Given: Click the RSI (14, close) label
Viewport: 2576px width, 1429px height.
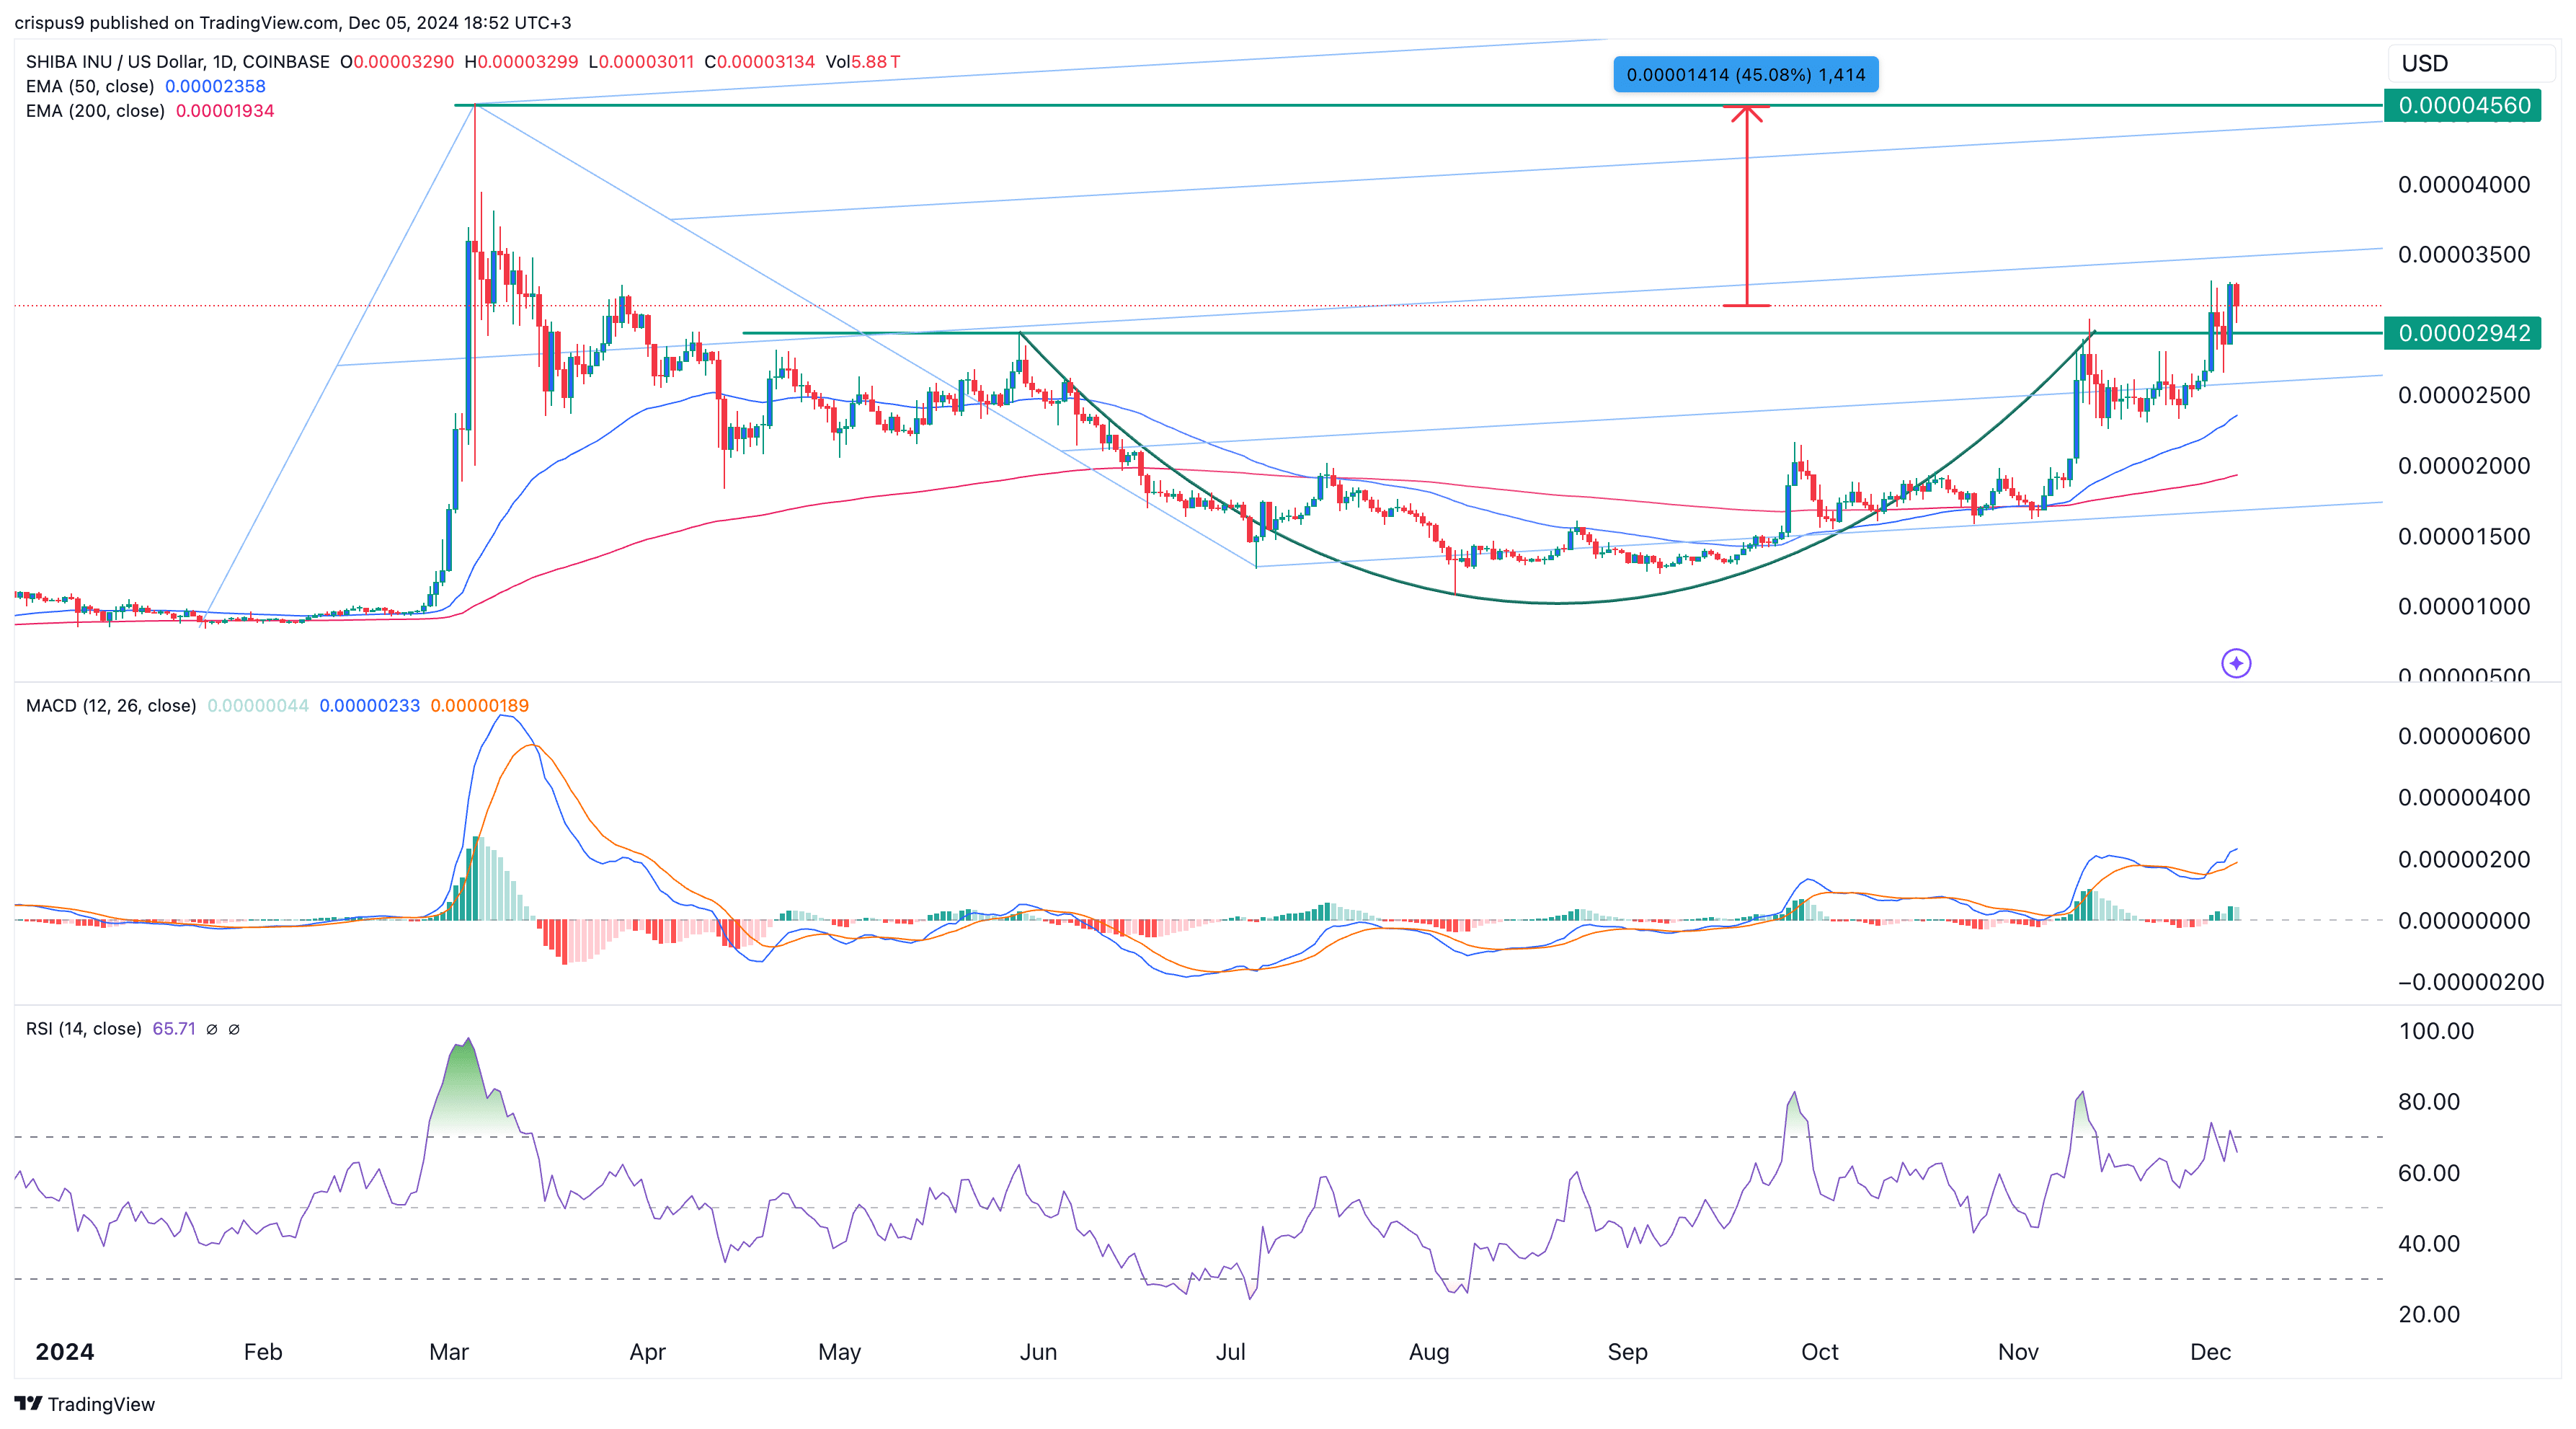Looking at the screenshot, I should pyautogui.click(x=84, y=1029).
